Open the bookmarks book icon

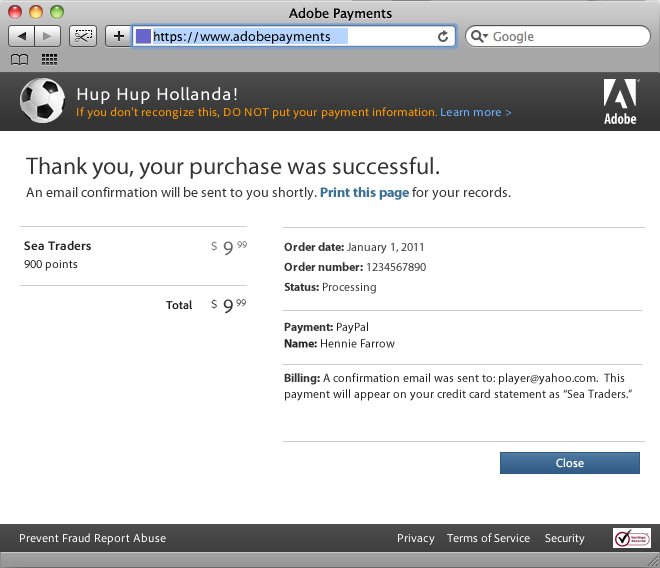(x=20, y=60)
